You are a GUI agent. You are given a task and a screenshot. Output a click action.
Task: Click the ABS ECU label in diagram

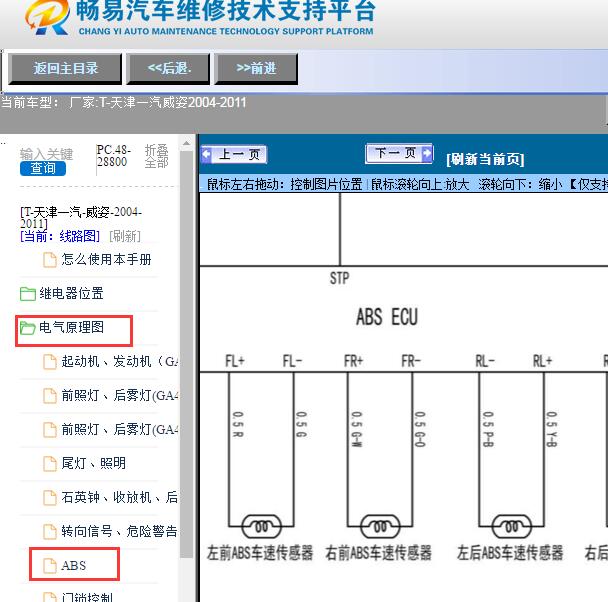point(387,317)
